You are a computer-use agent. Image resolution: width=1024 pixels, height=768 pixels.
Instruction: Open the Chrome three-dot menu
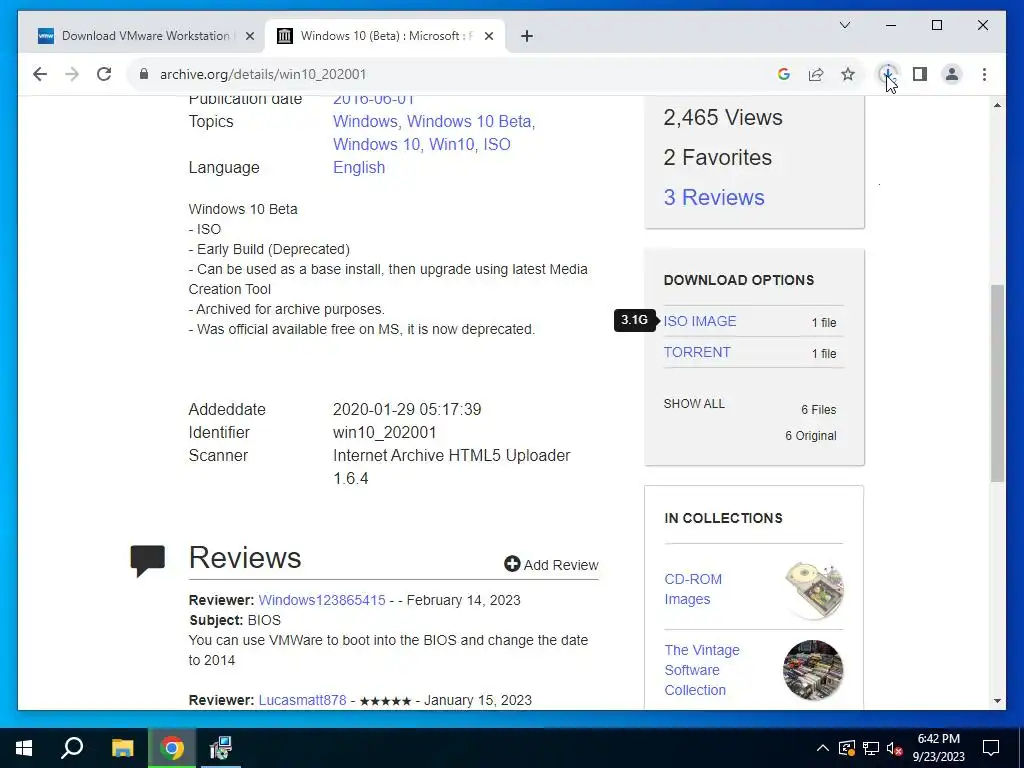click(x=984, y=74)
